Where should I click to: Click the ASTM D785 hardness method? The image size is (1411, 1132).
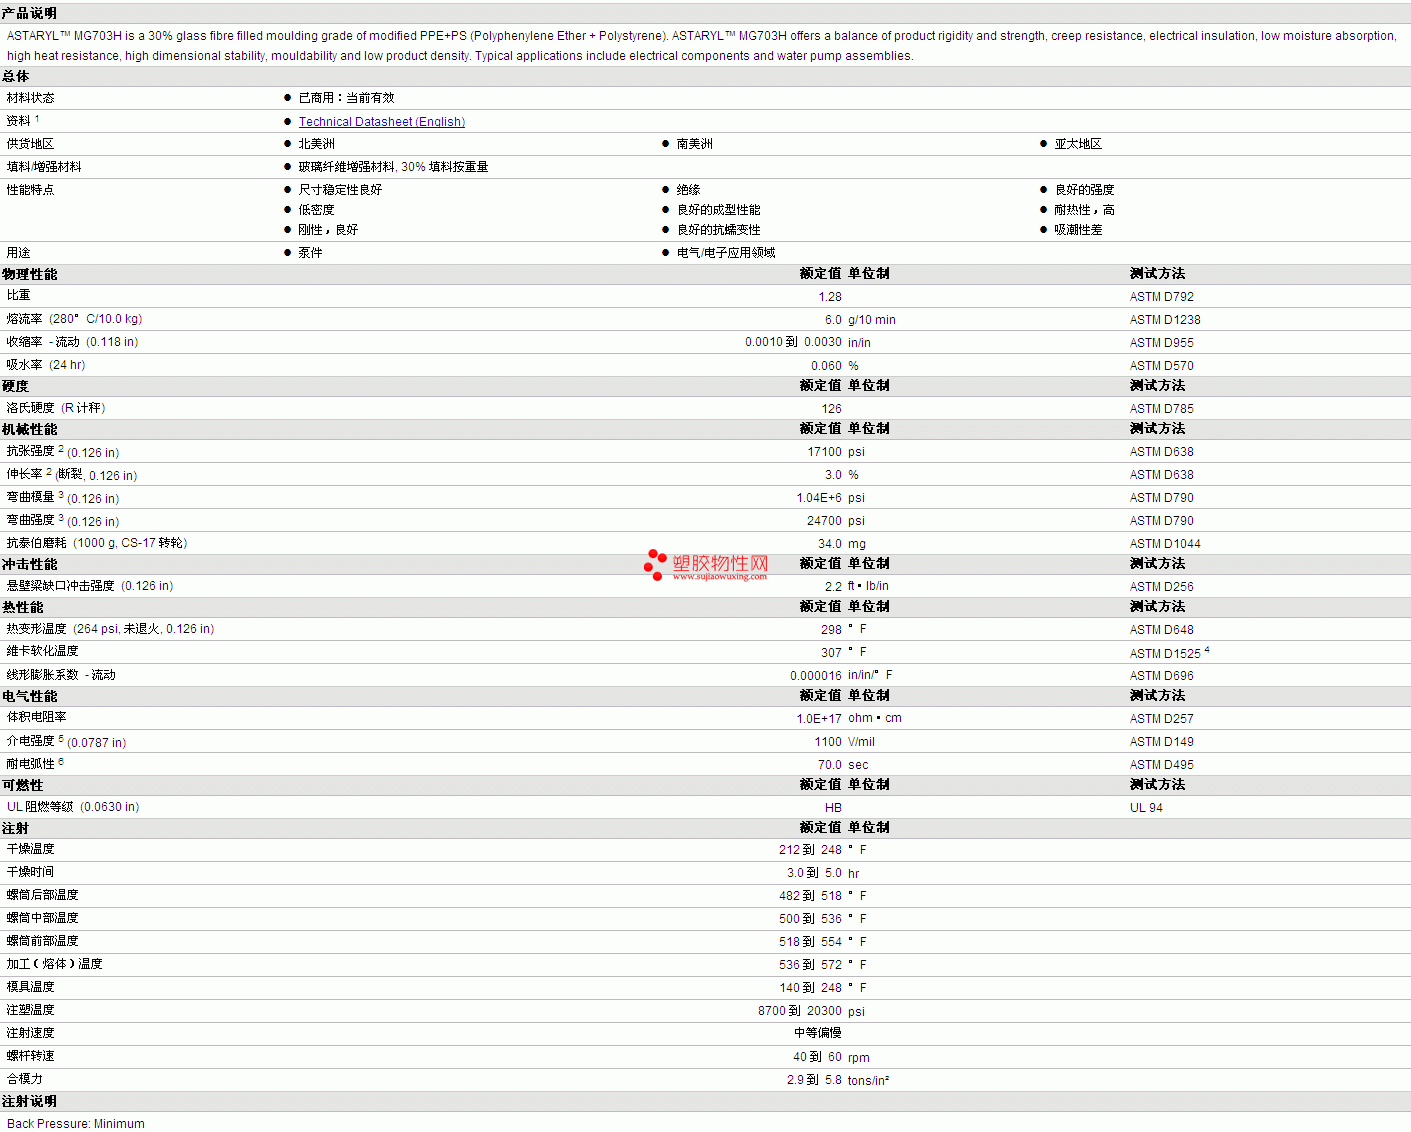pos(1162,409)
